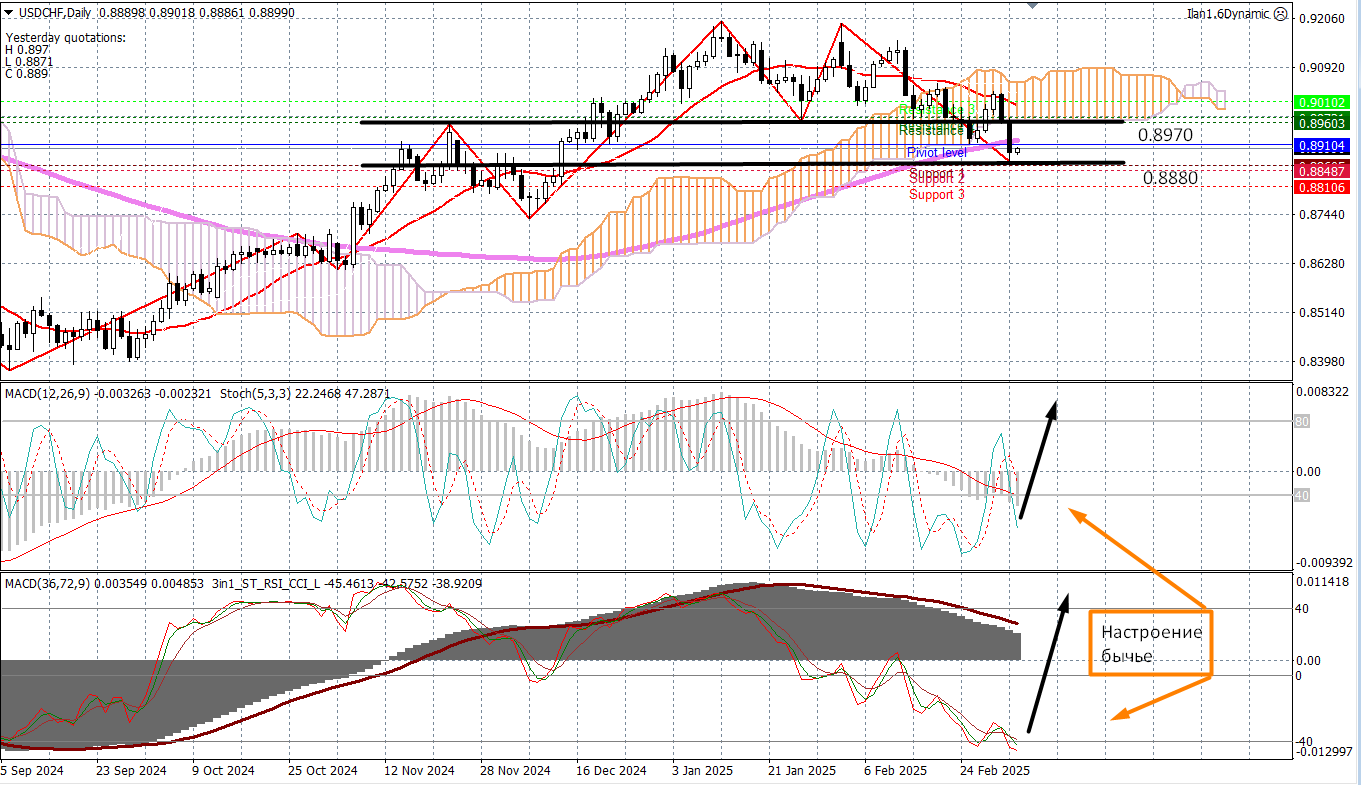The height and width of the screenshot is (785, 1361).
Task: Click the dark green 0.89603 price tag
Action: coord(1322,122)
